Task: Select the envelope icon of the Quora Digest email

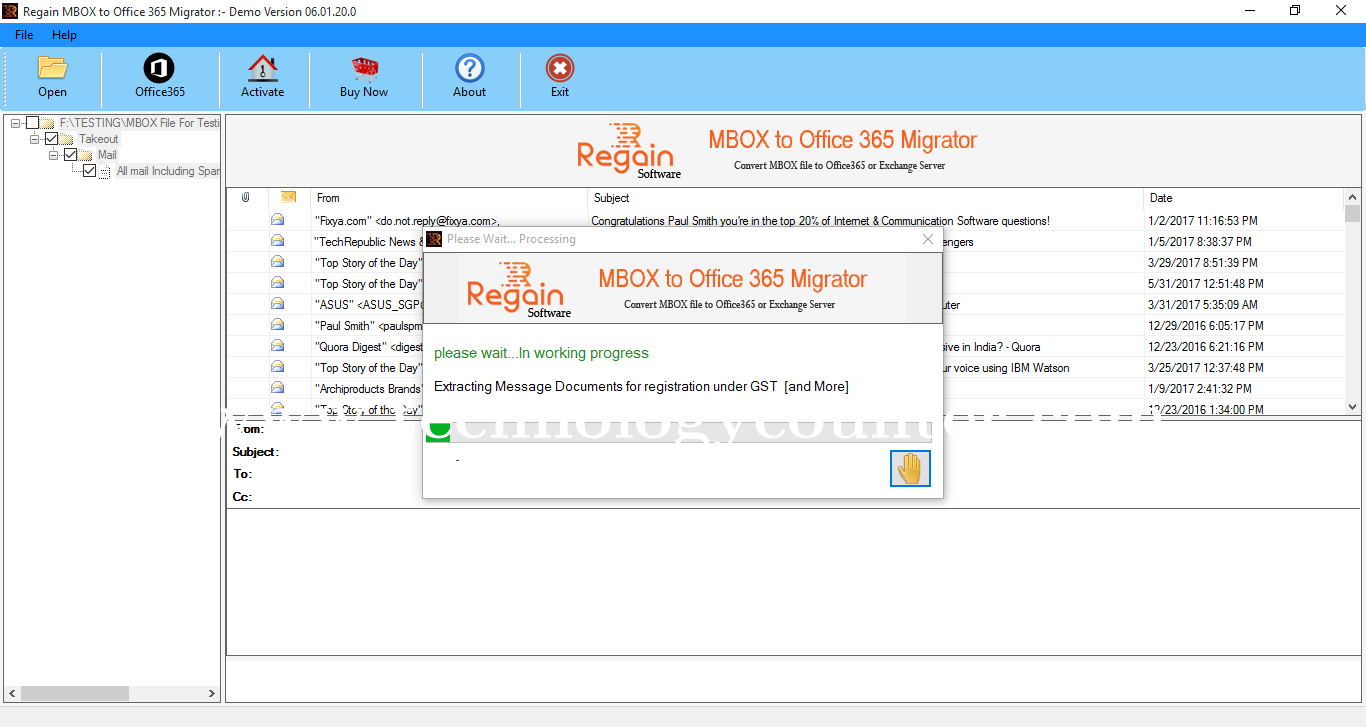Action: point(278,346)
